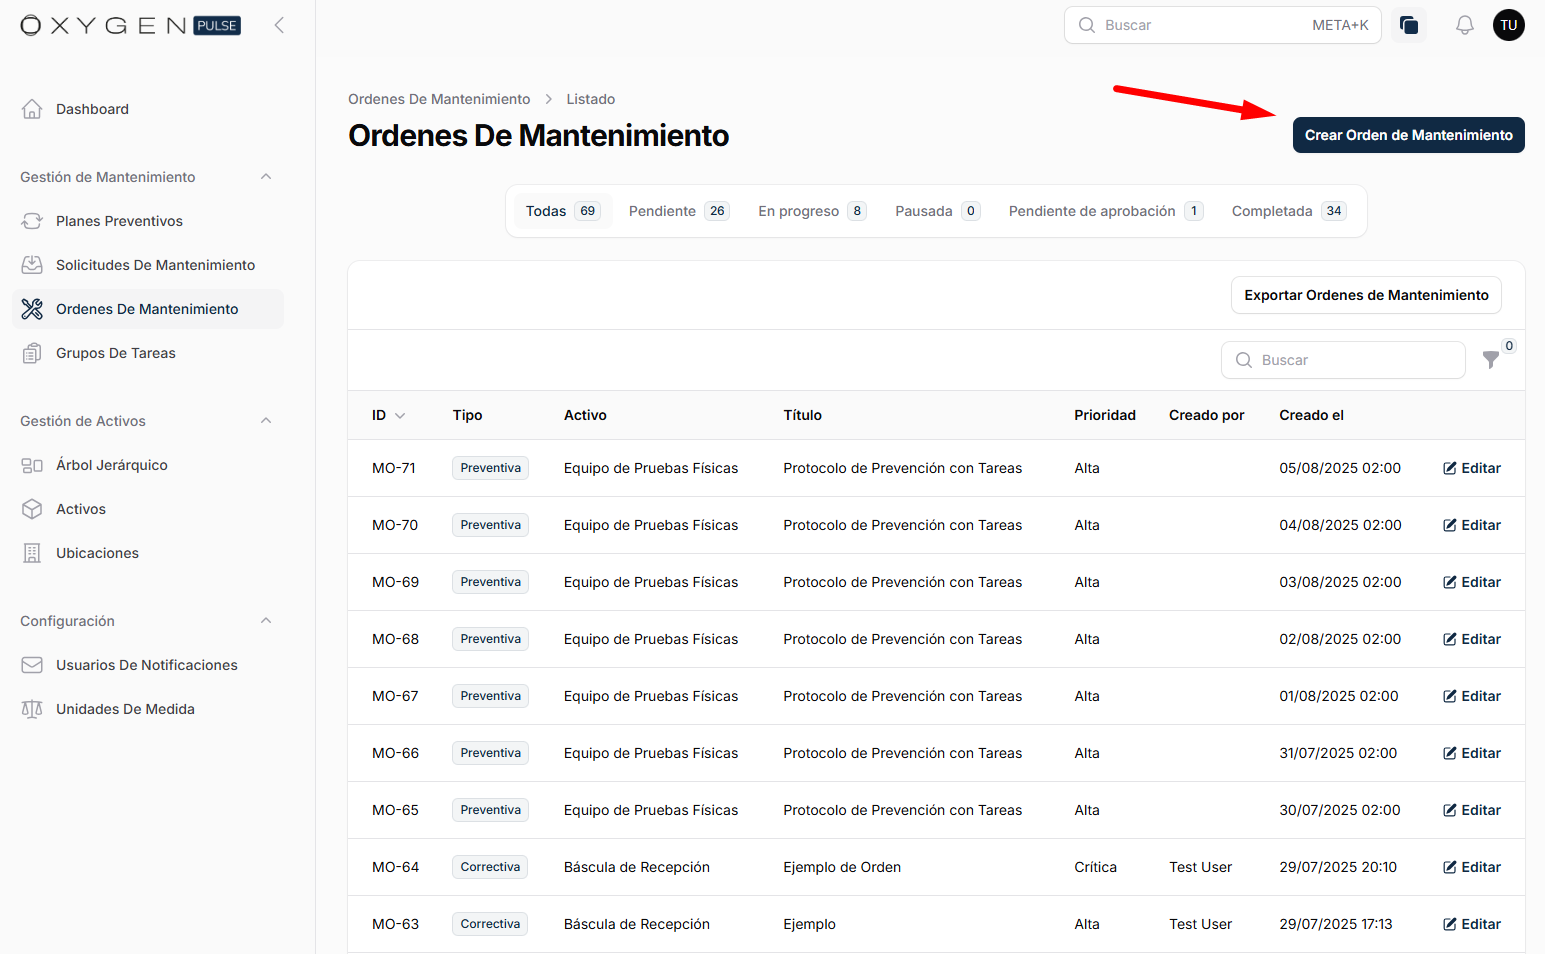This screenshot has width=1545, height=954.
Task: Click the Dashboard home icon
Action: point(32,109)
